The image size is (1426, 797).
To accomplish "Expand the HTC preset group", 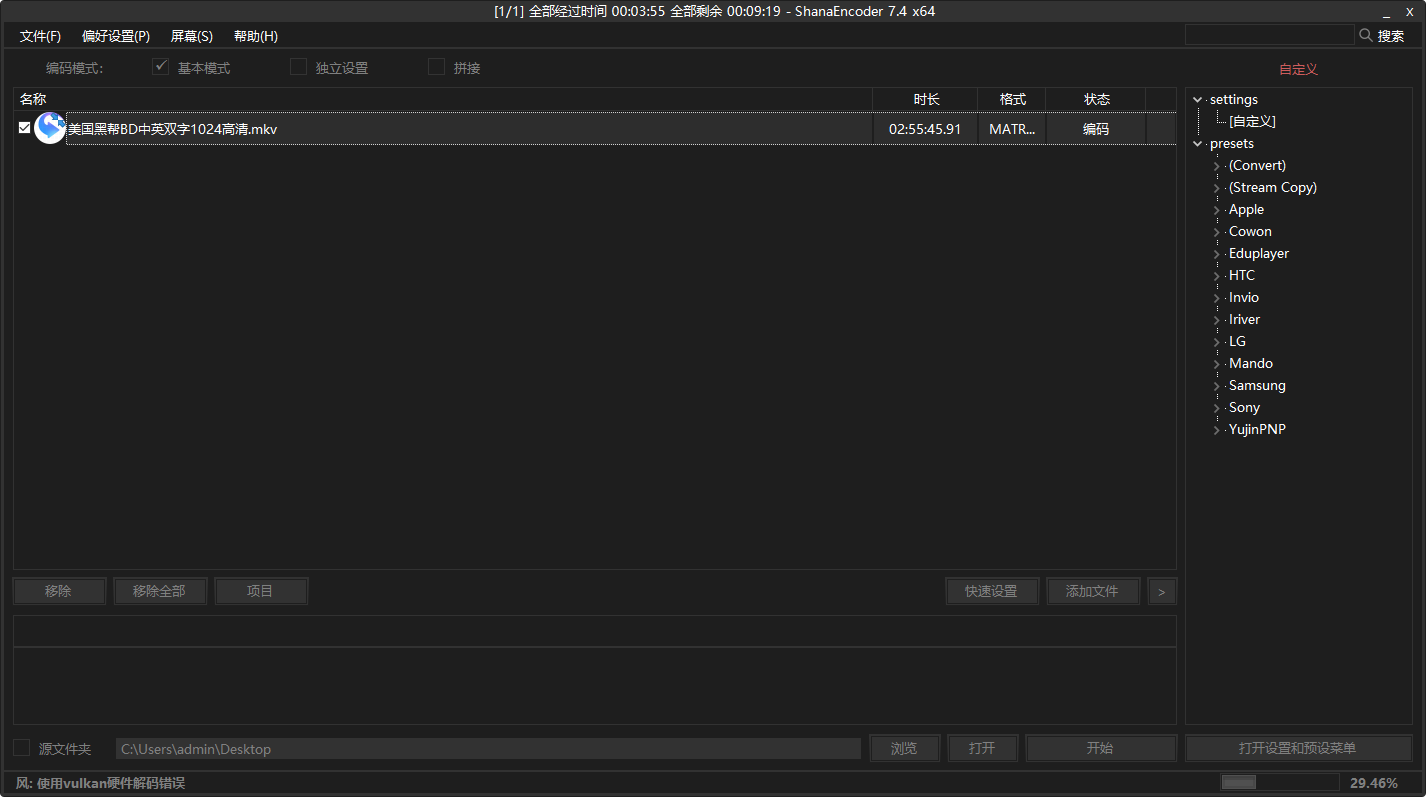I will tap(1217, 276).
